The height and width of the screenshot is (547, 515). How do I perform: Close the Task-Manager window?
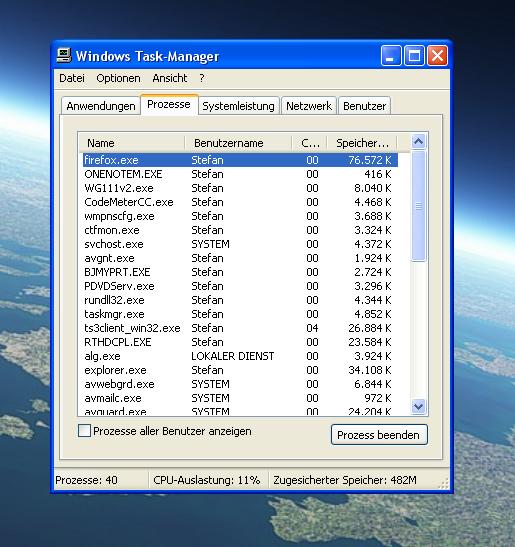point(438,55)
